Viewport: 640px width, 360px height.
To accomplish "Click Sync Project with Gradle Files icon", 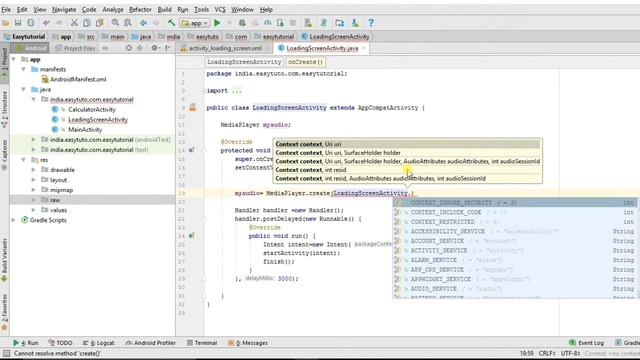I will tap(324, 23).
